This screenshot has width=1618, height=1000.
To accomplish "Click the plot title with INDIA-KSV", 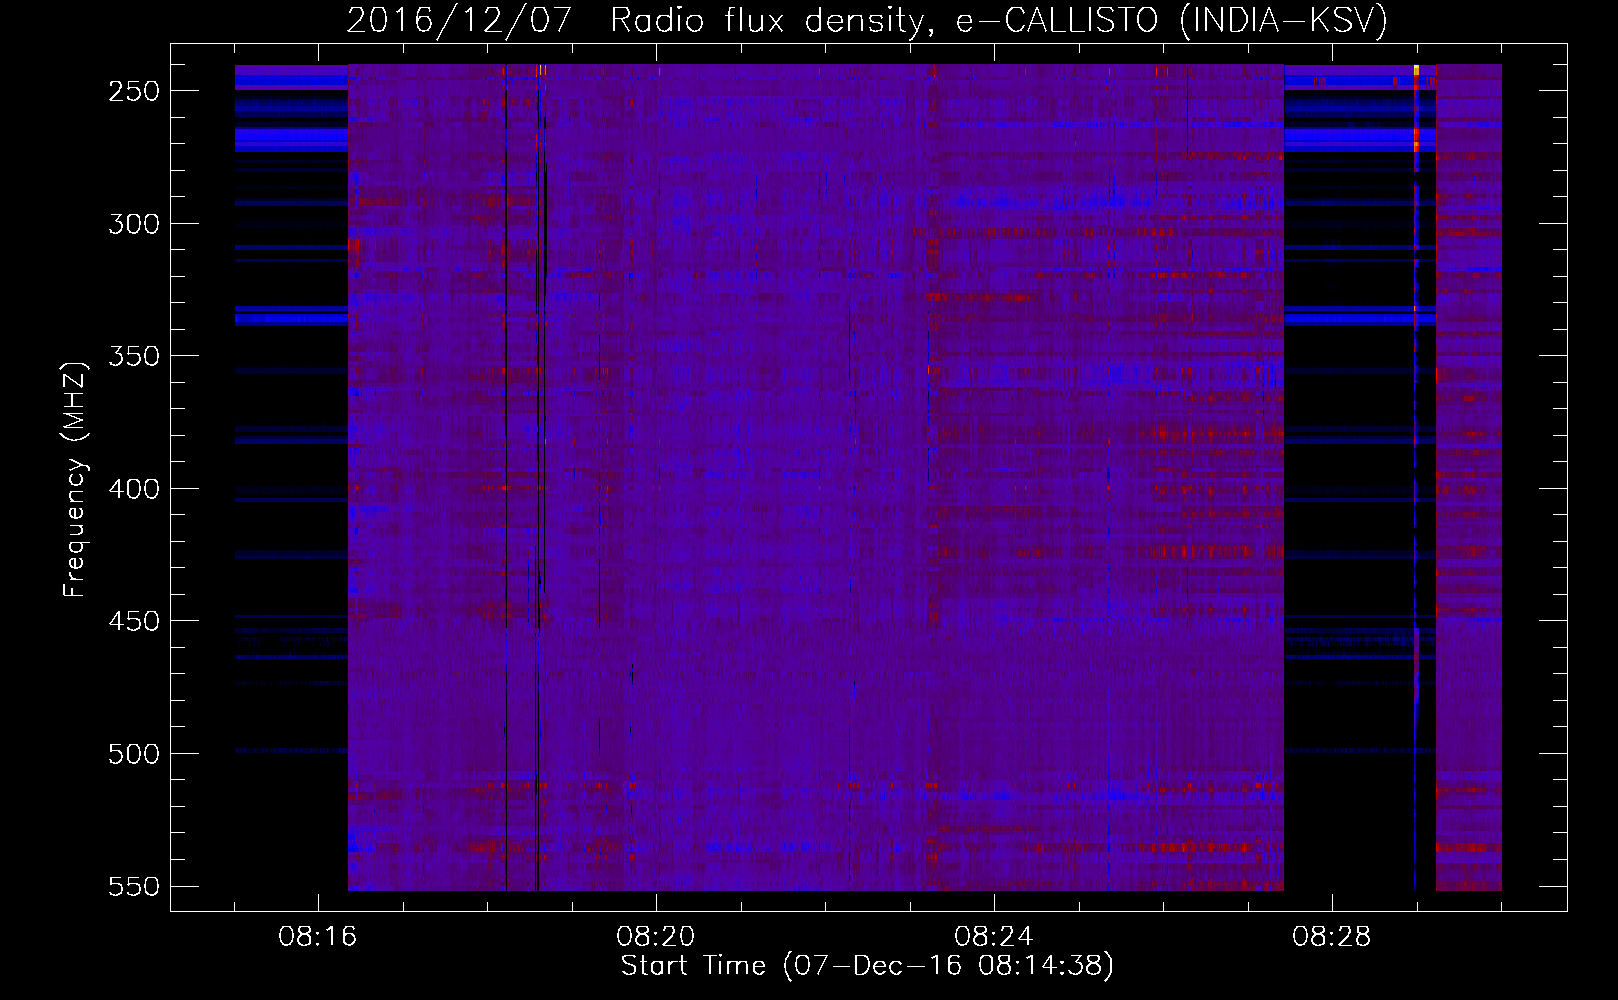I will (867, 20).
